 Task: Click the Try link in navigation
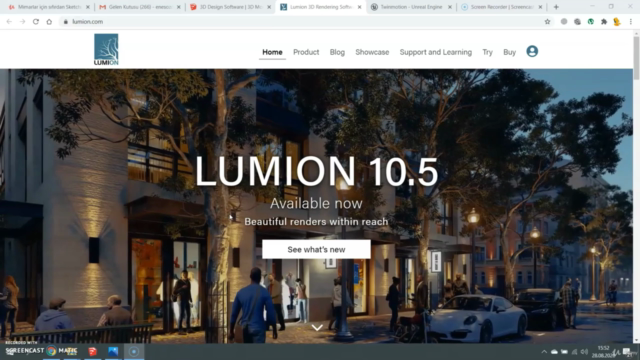(x=487, y=52)
